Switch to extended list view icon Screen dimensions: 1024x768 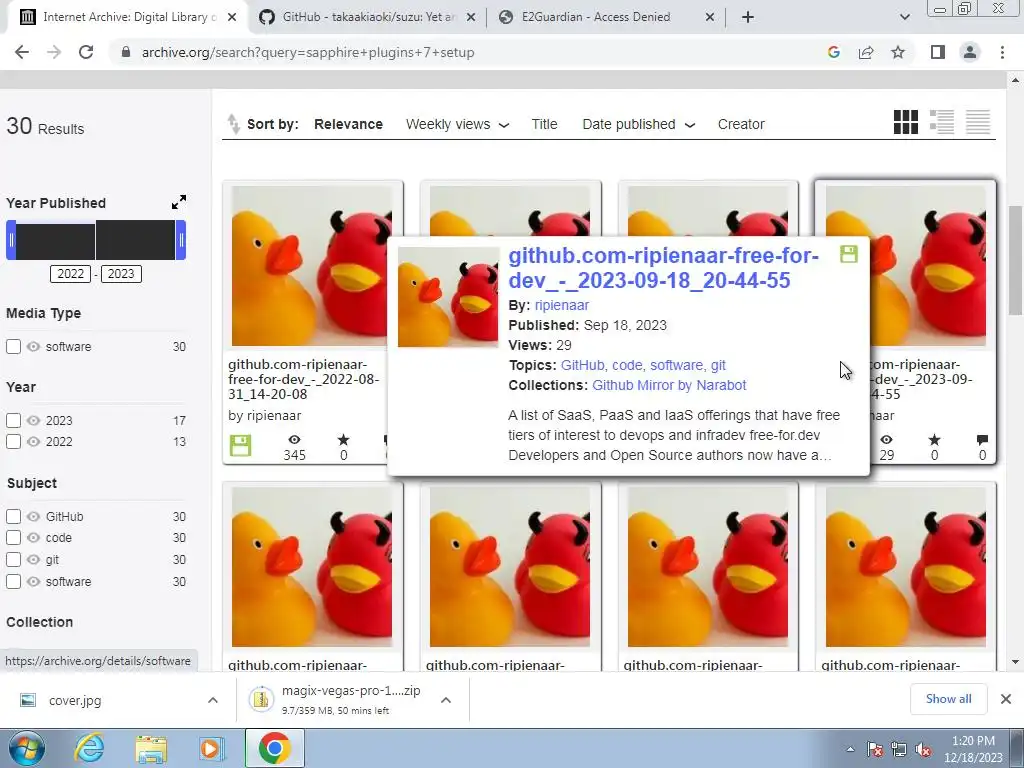point(942,122)
